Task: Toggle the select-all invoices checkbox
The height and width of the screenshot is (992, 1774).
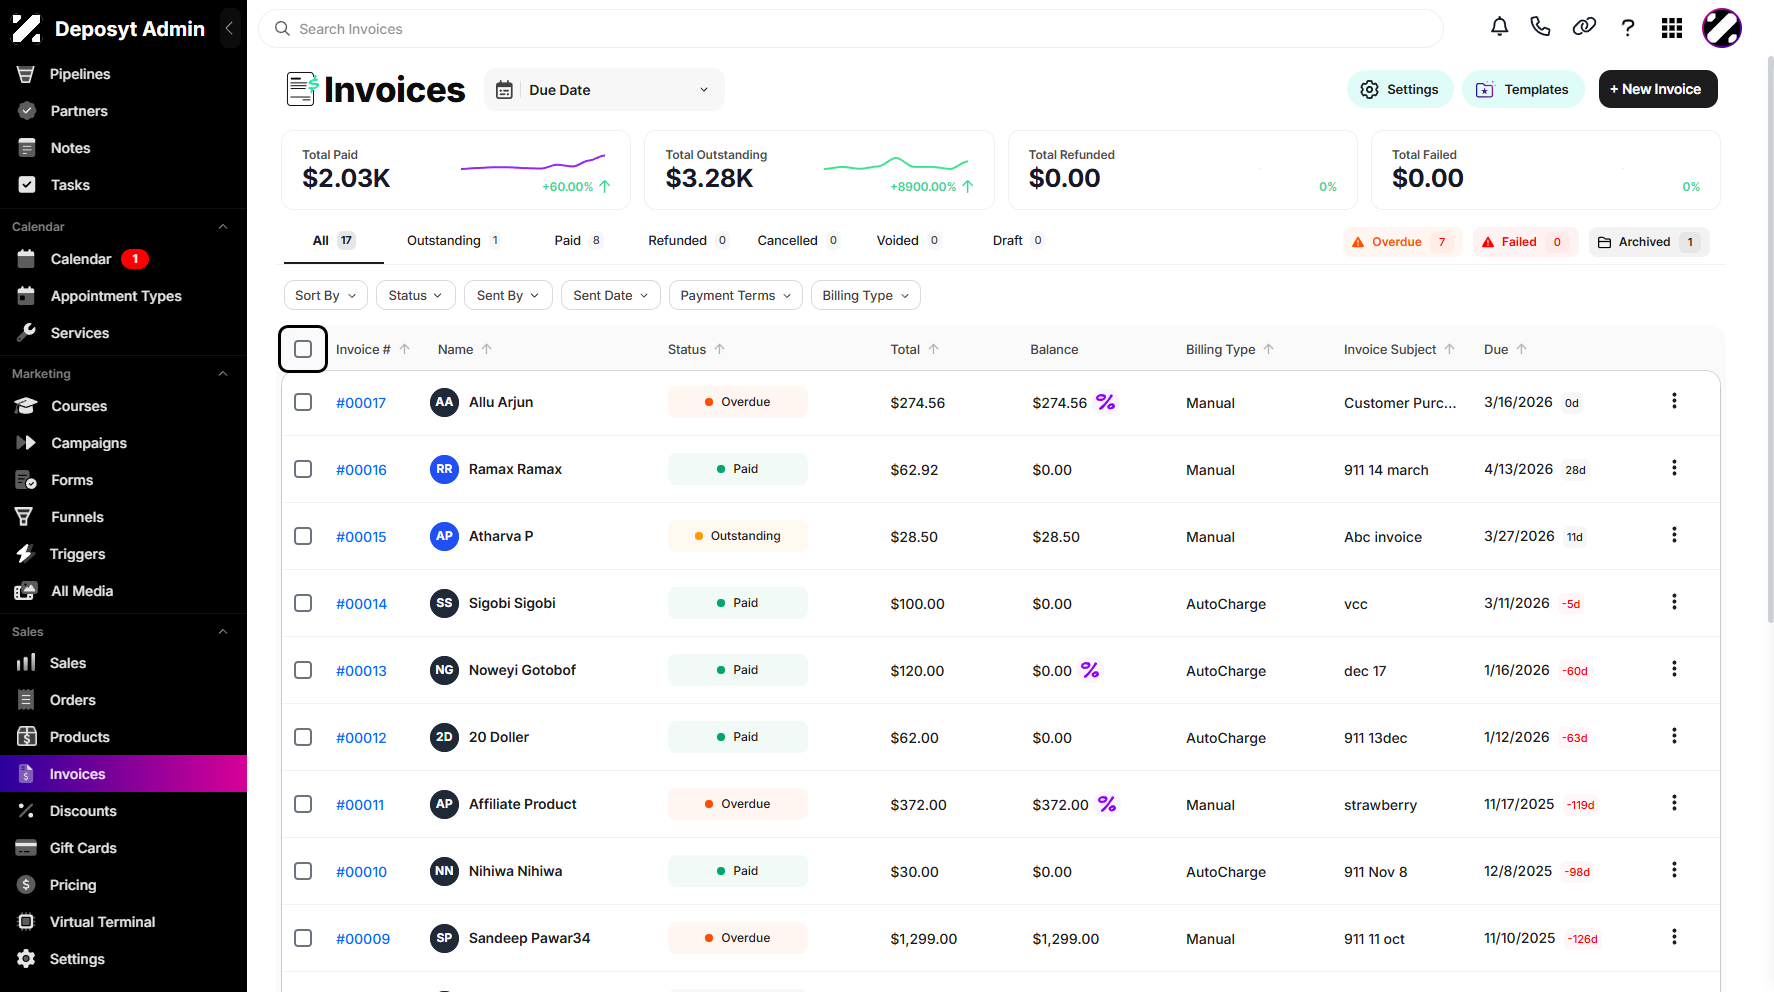Action: coord(303,349)
